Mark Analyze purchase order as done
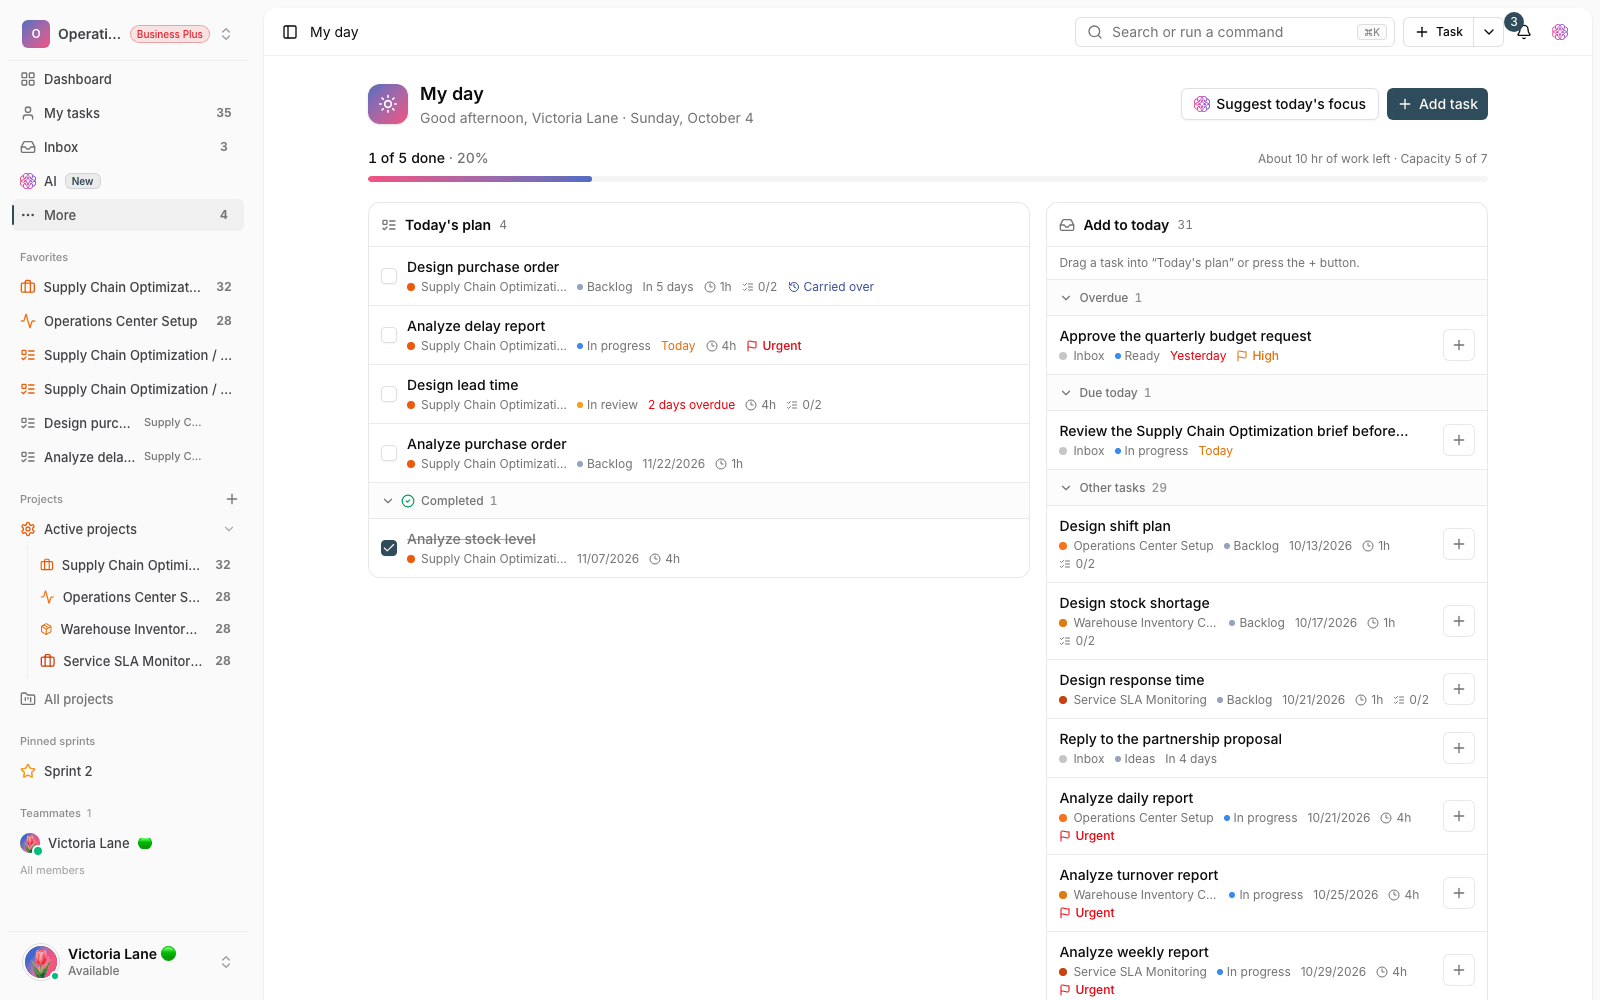 pyautogui.click(x=389, y=453)
